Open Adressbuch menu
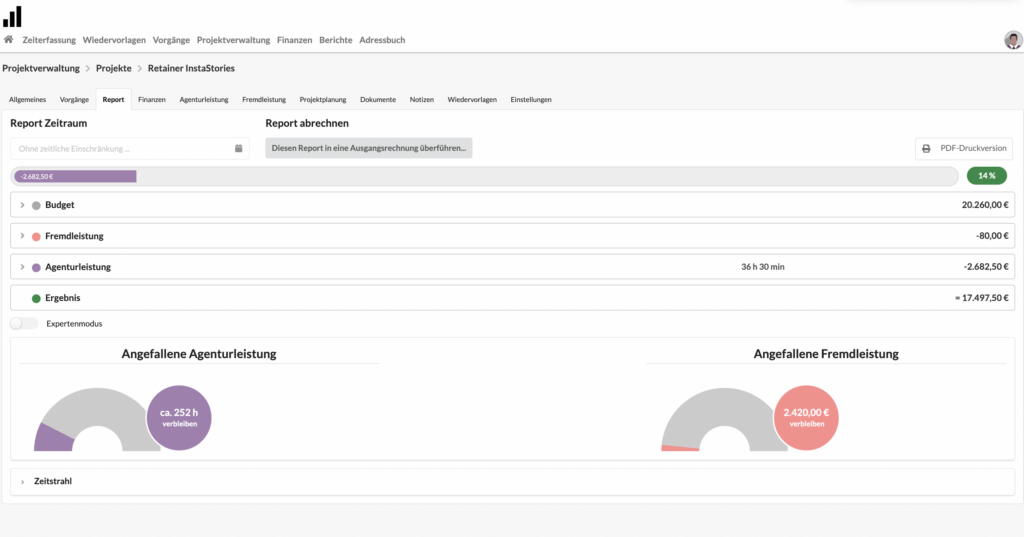1024x537 pixels. [382, 40]
